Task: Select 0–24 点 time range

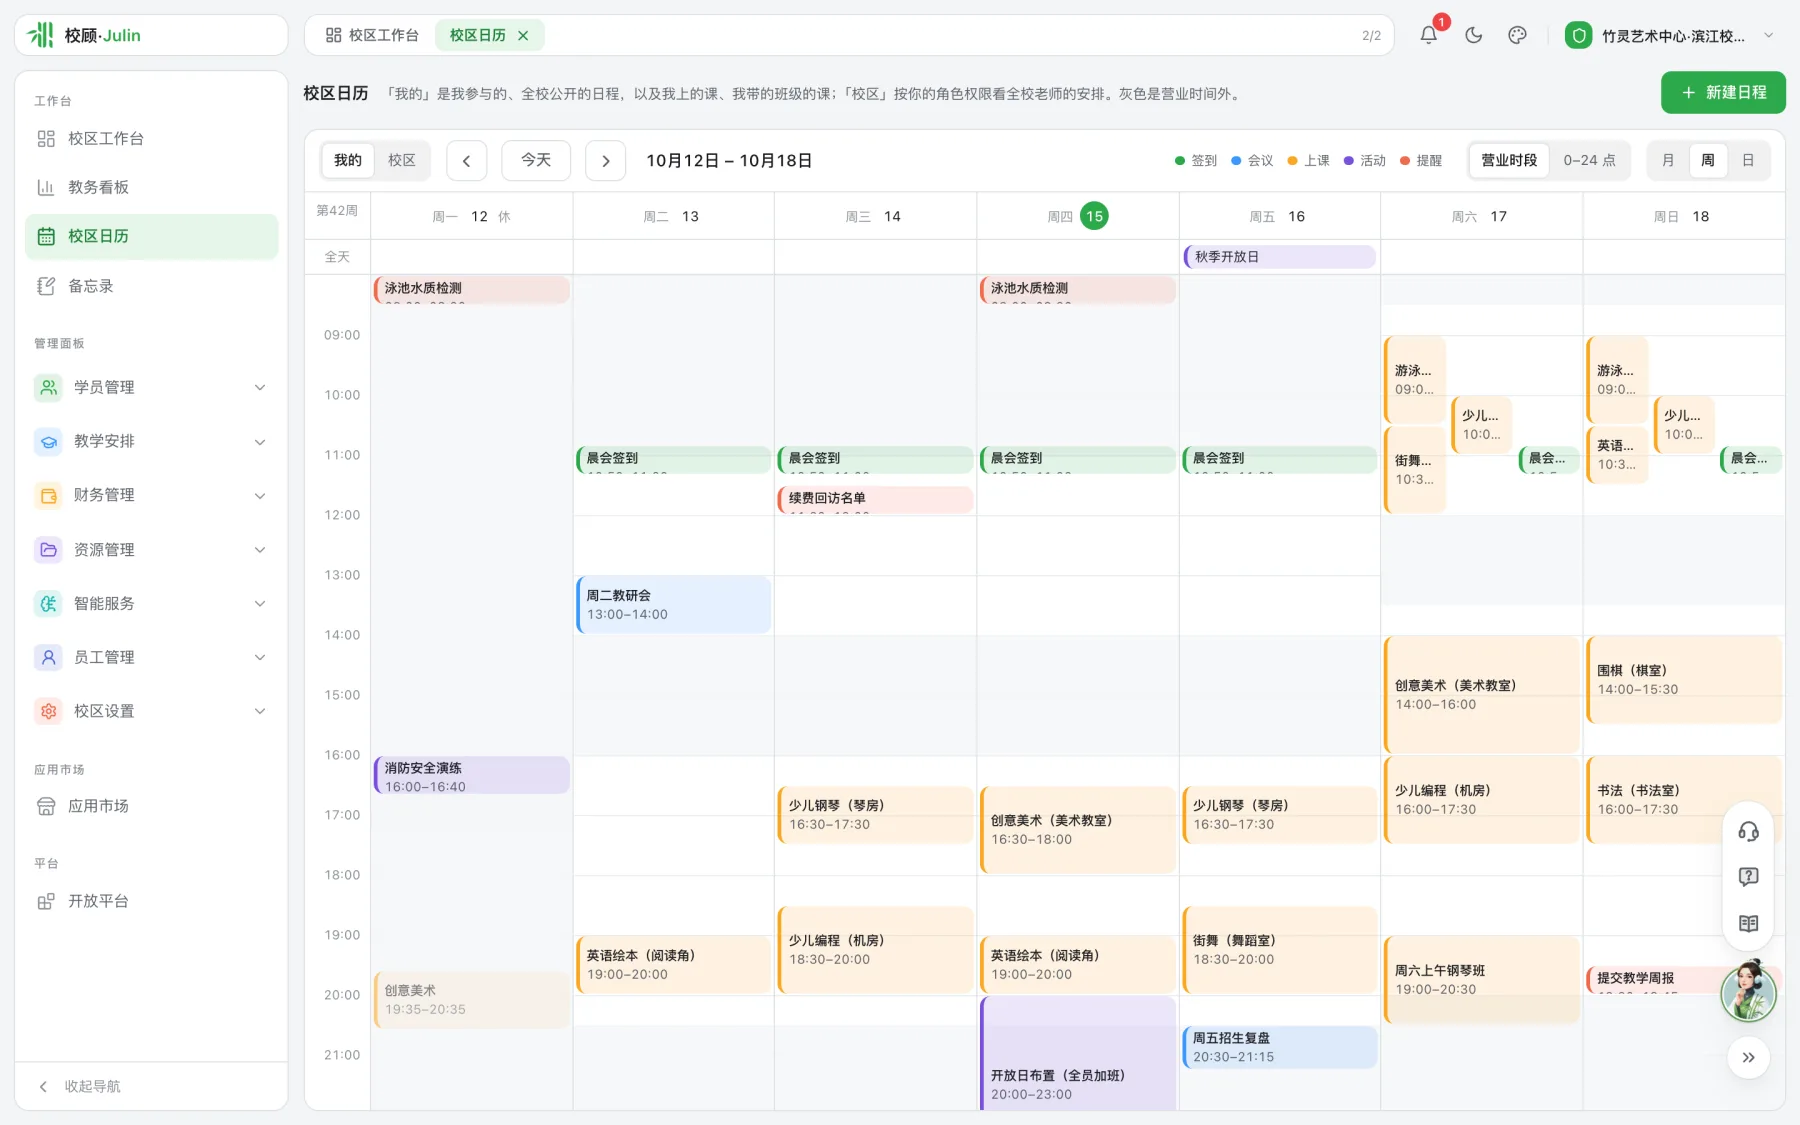Action: coord(1589,160)
